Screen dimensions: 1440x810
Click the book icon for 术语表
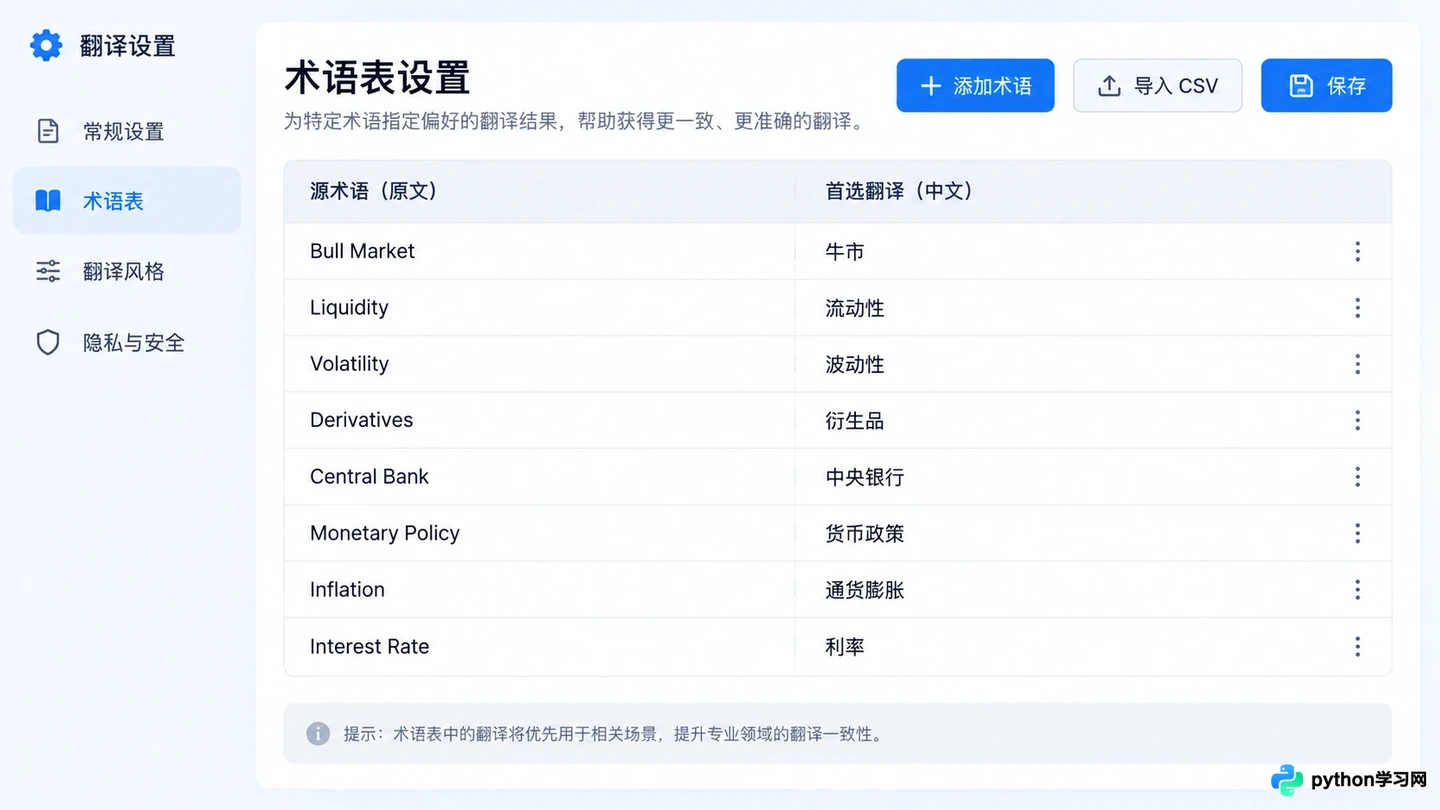click(48, 201)
